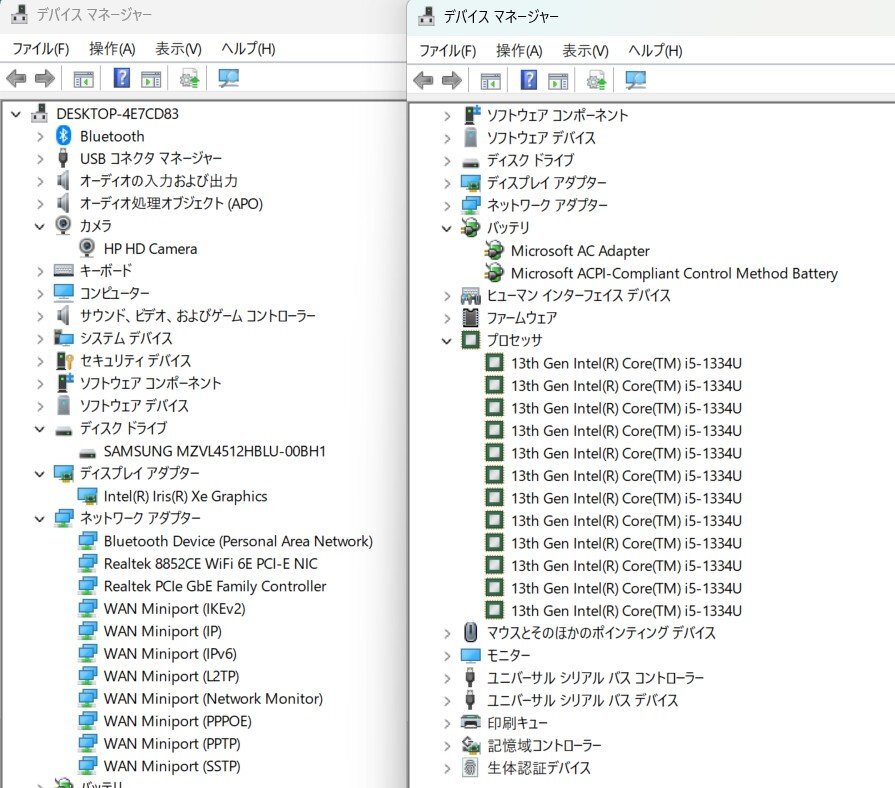Select Microsoft ACPI-Compliant Control Method Battery
The width and height of the screenshot is (895, 788).
point(674,273)
